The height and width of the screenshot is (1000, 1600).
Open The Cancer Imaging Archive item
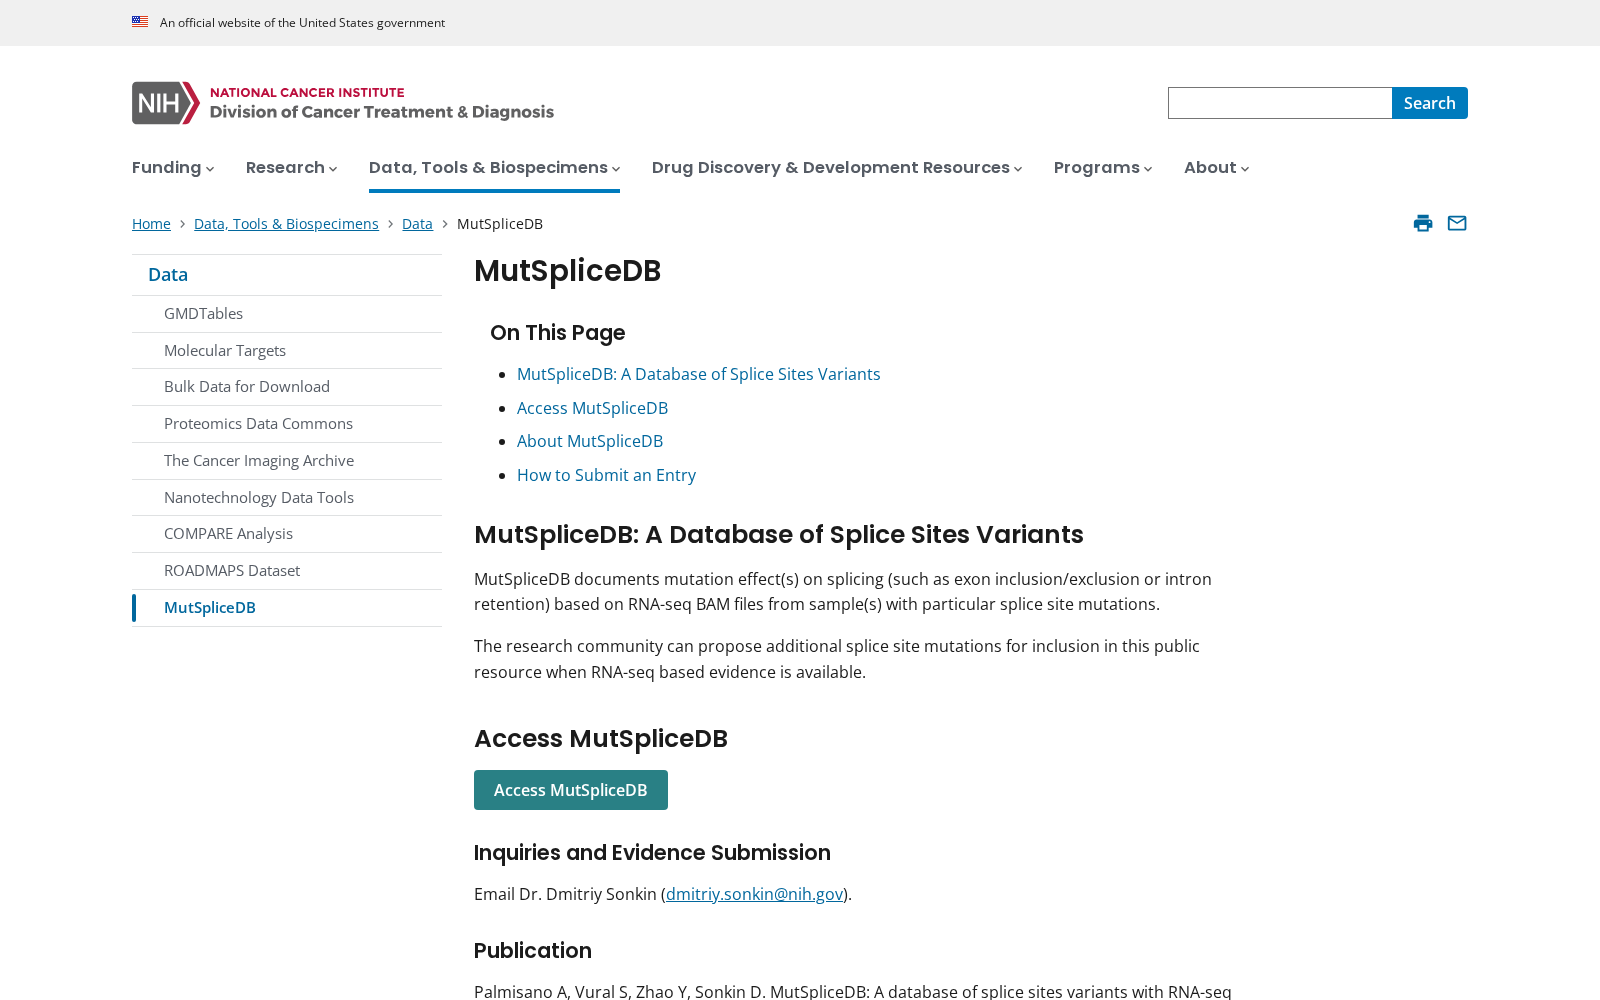287,461
